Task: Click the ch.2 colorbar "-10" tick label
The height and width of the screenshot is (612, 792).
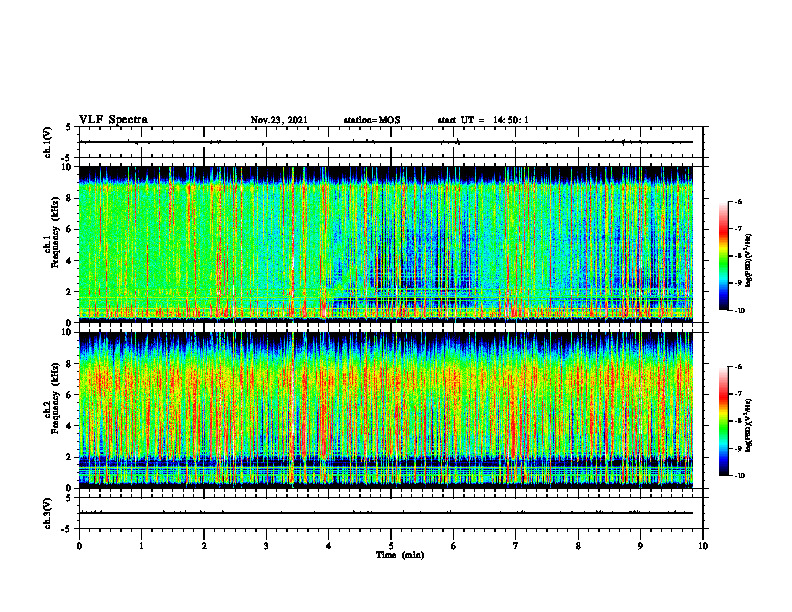Action: pyautogui.click(x=740, y=476)
